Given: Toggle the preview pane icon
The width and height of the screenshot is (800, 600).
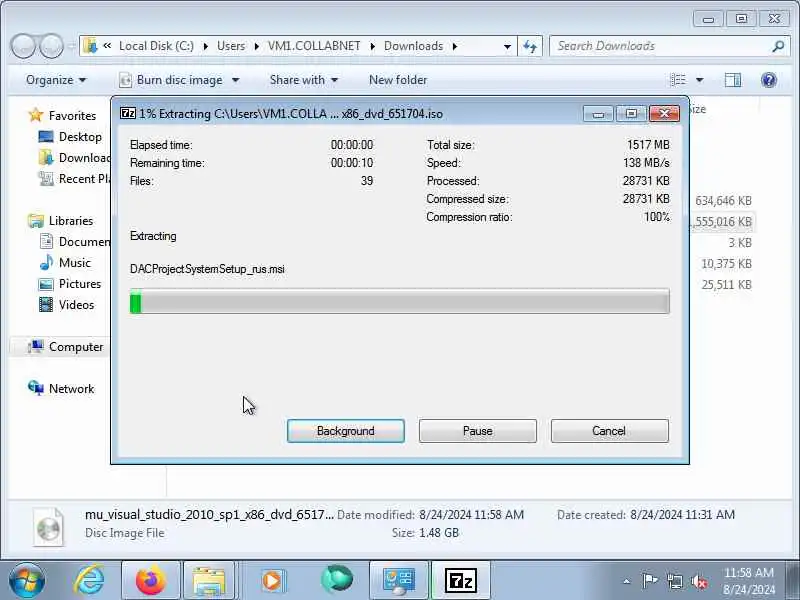Looking at the screenshot, I should pos(733,80).
